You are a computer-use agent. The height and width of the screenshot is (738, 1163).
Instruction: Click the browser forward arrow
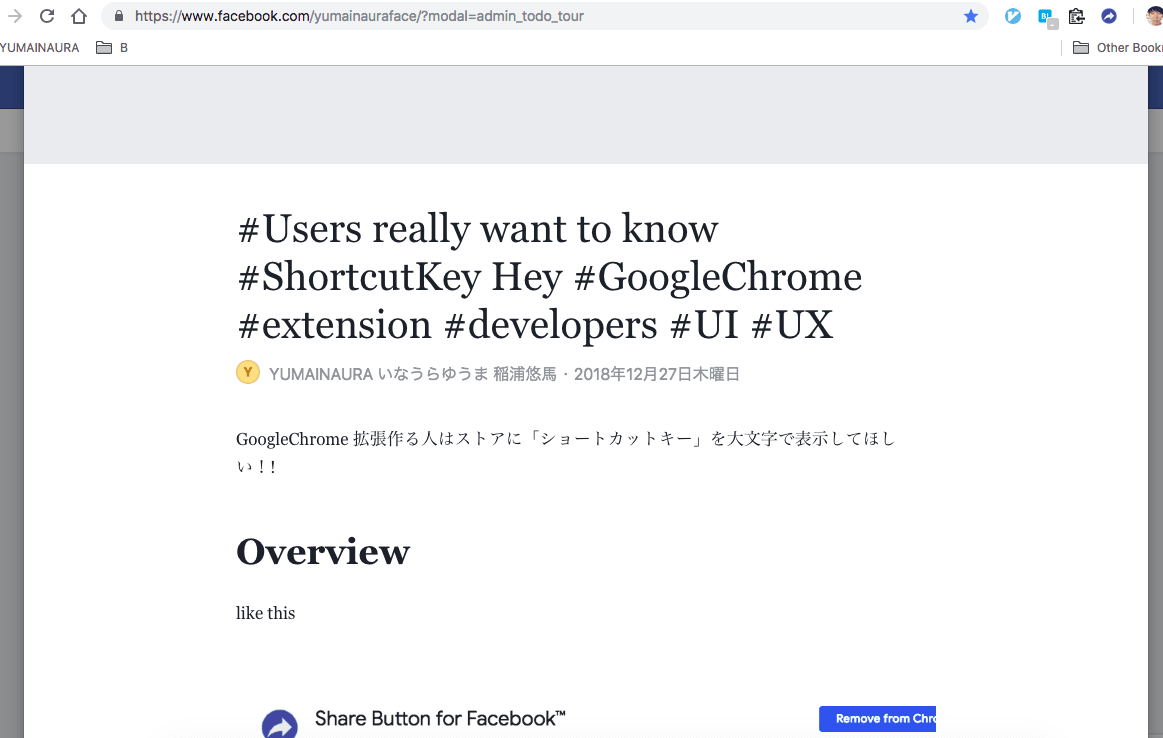(x=14, y=16)
